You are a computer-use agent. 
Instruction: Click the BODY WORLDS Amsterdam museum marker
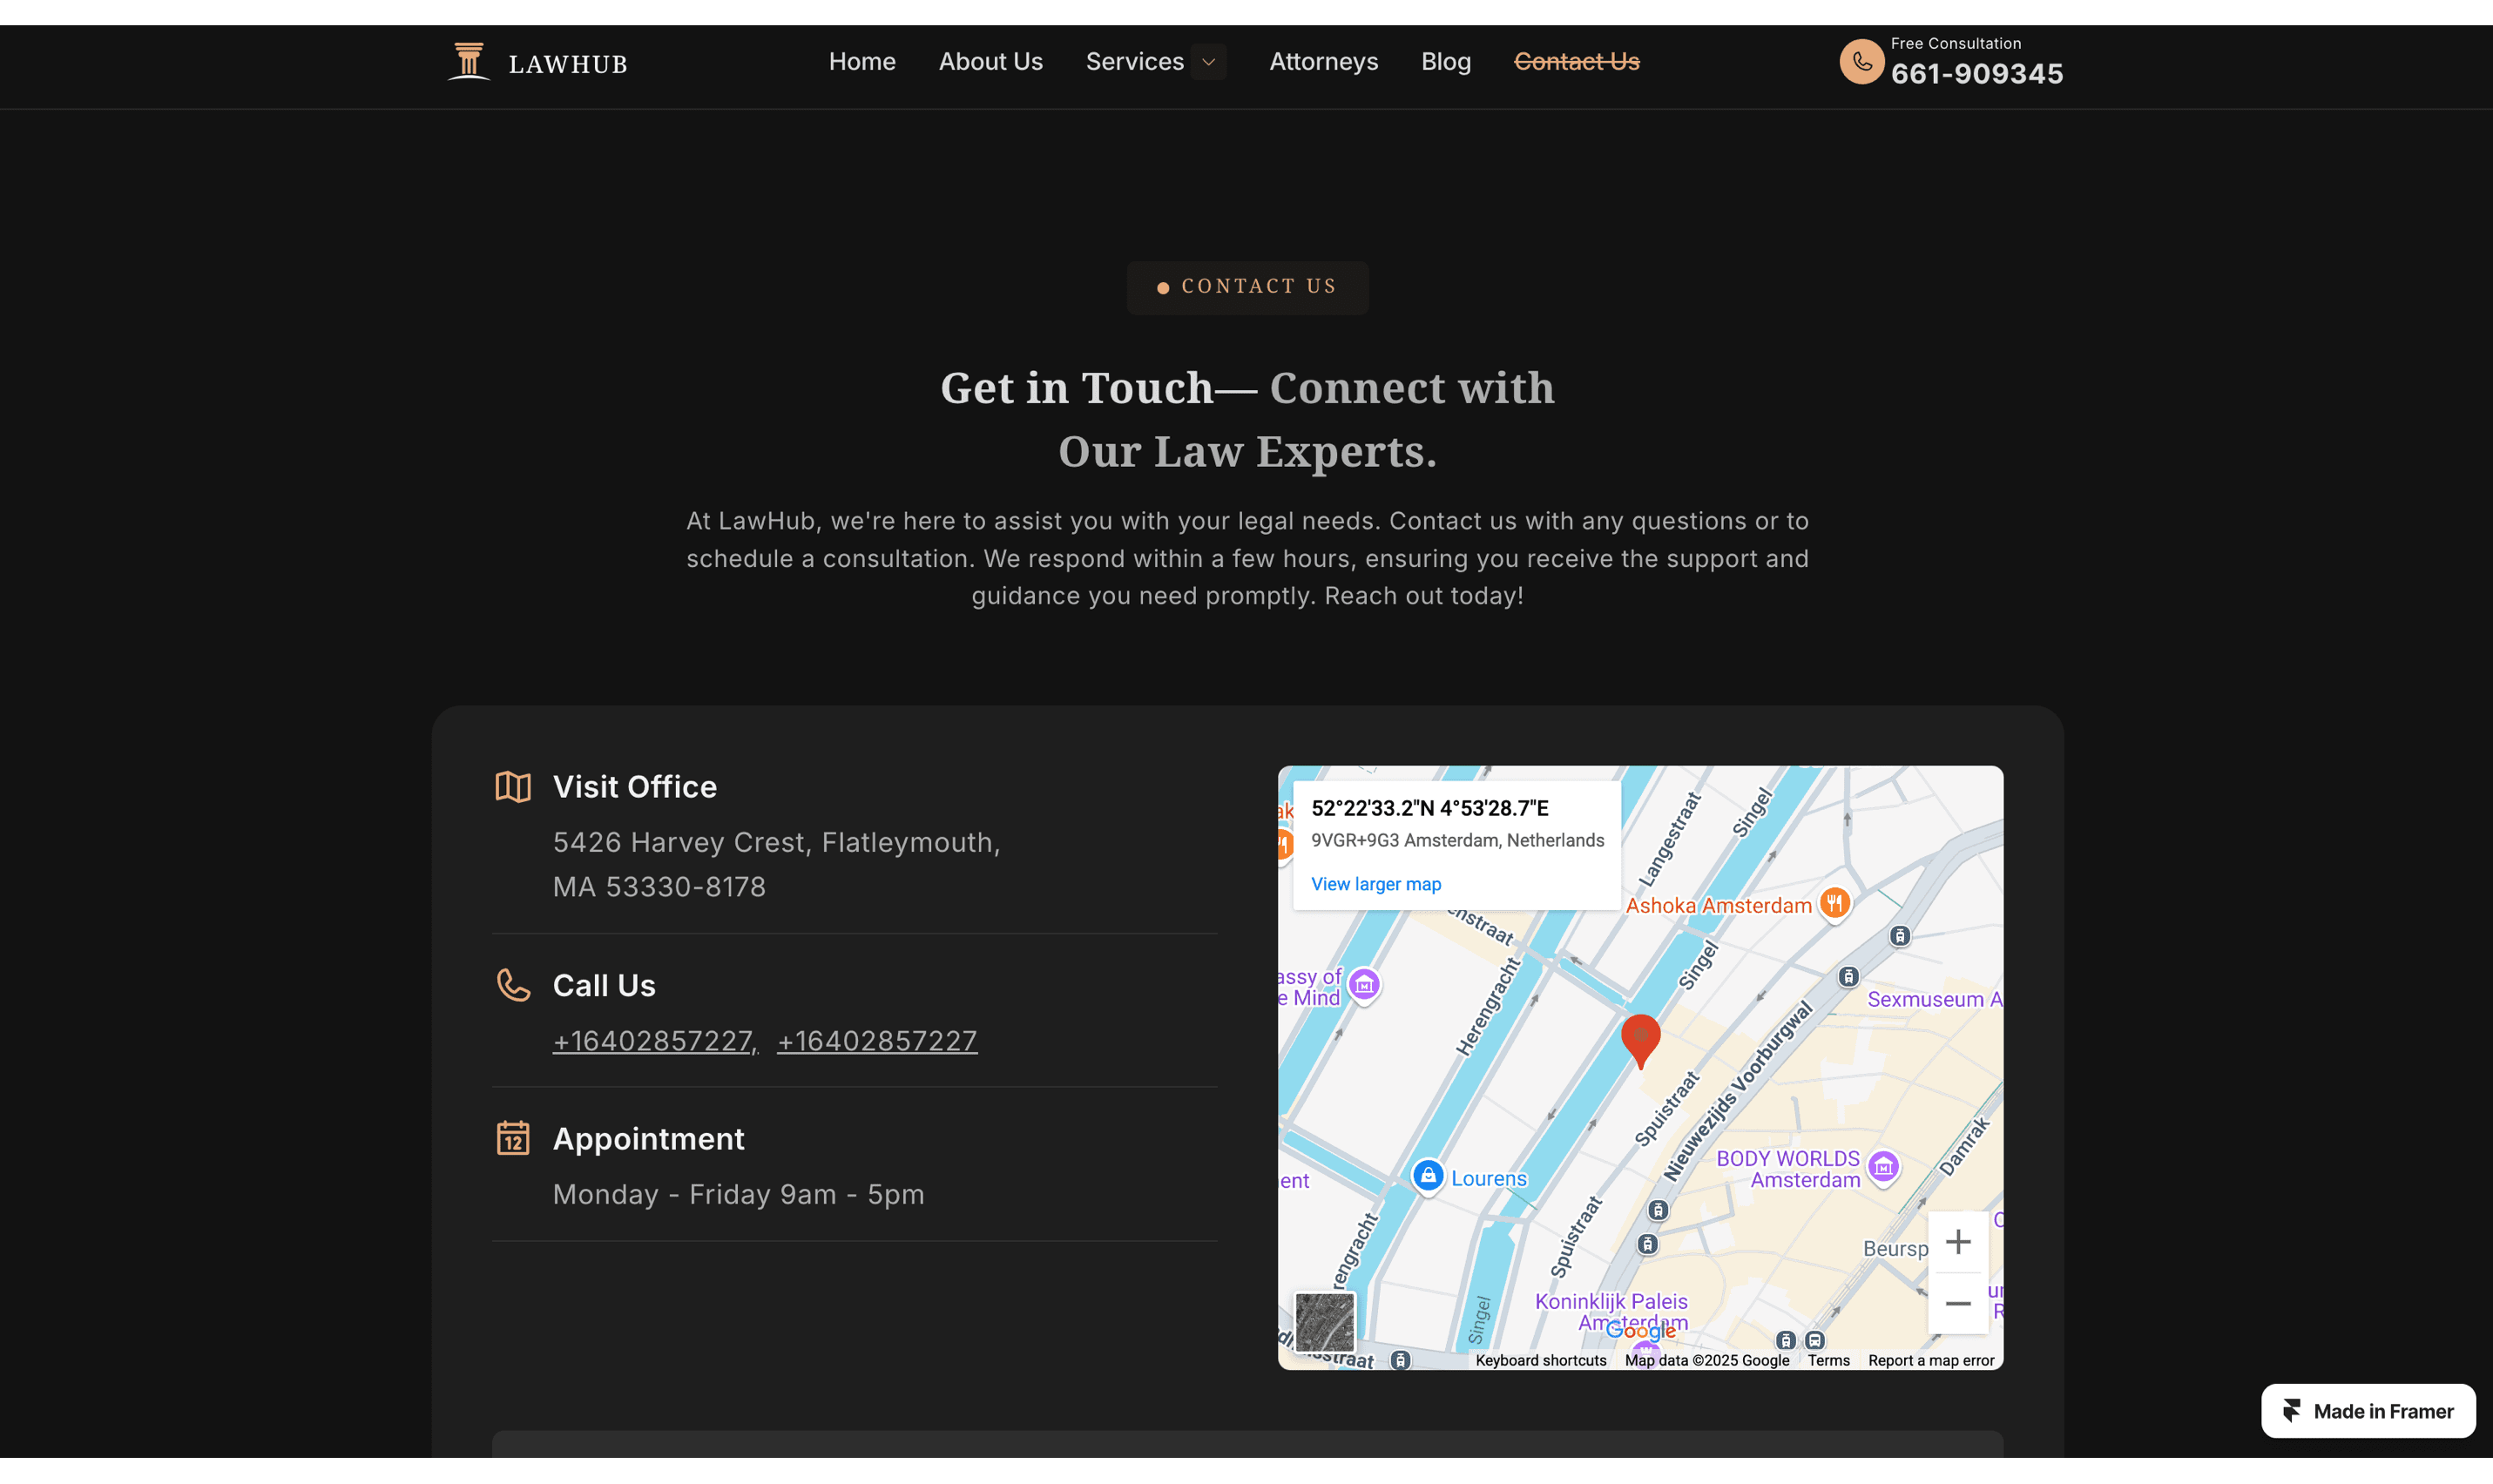tap(1883, 1166)
